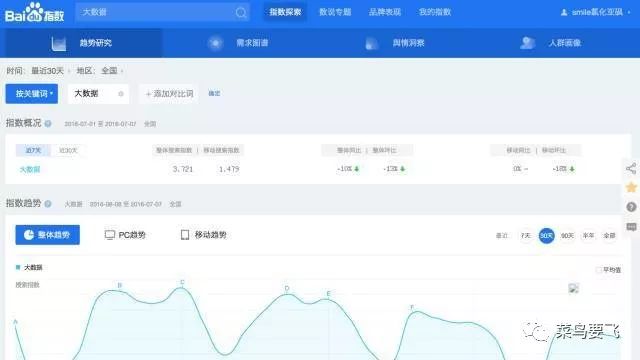The width and height of the screenshot is (640, 360).
Task: Expand the smile user account menu
Action: [x=595, y=12]
